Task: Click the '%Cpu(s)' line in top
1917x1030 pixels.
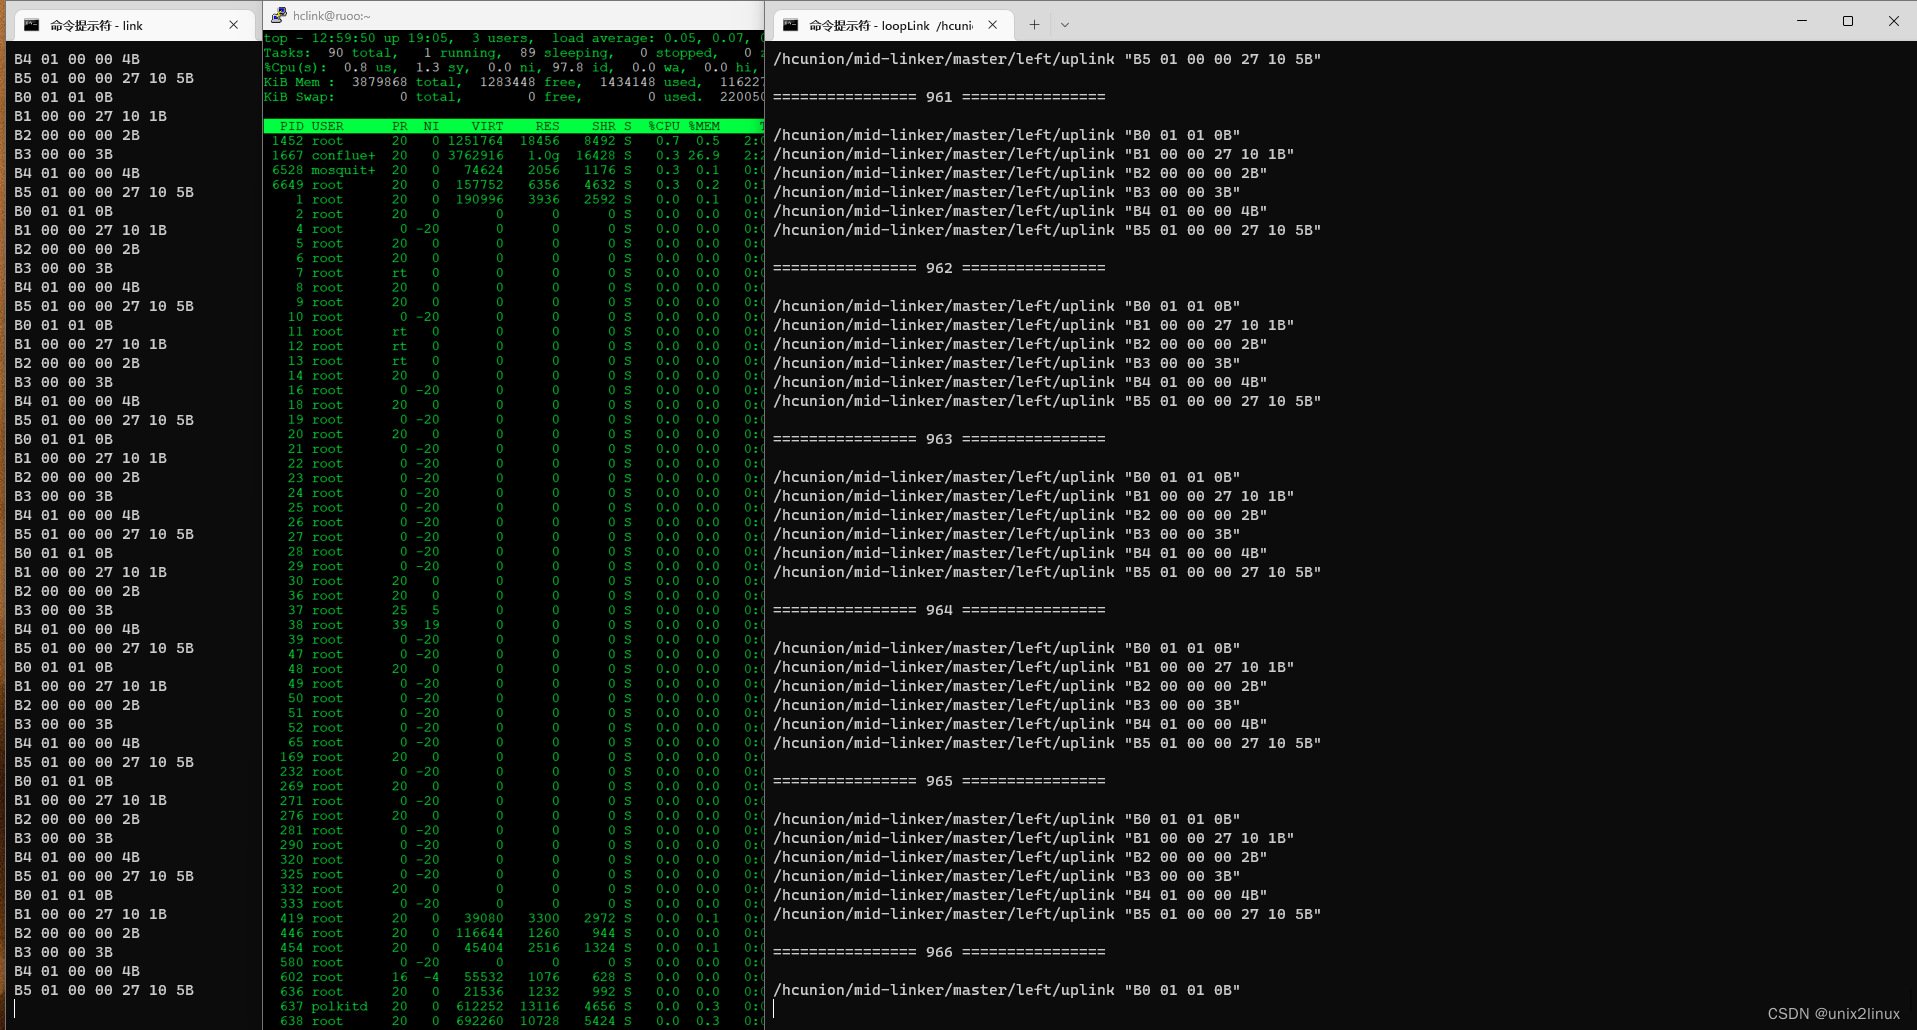Action: pos(513,67)
